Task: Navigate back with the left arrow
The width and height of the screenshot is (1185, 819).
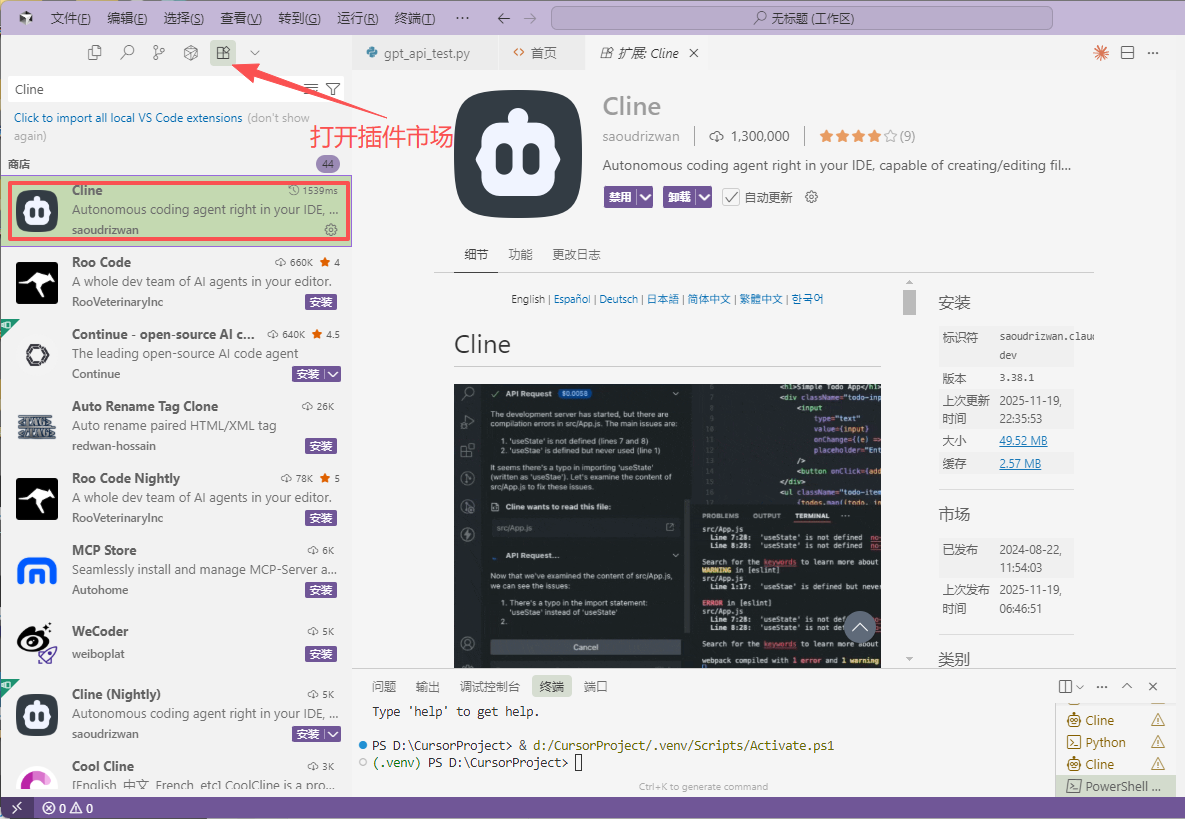Action: point(503,18)
